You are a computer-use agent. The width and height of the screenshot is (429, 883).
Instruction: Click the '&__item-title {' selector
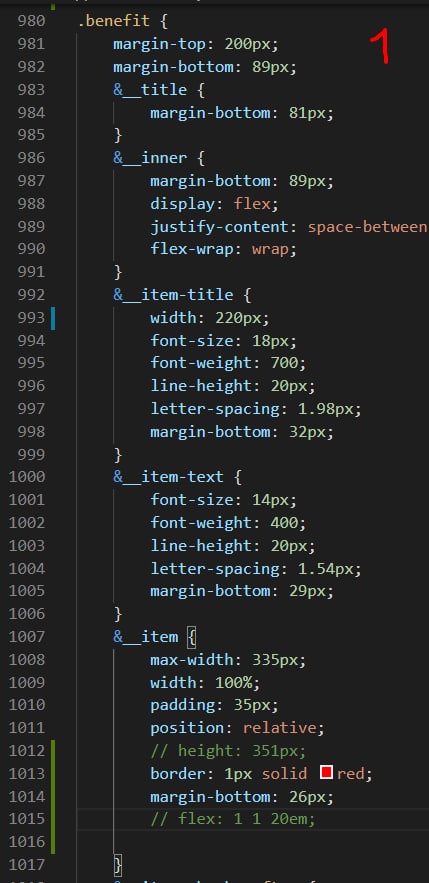pyautogui.click(x=182, y=295)
